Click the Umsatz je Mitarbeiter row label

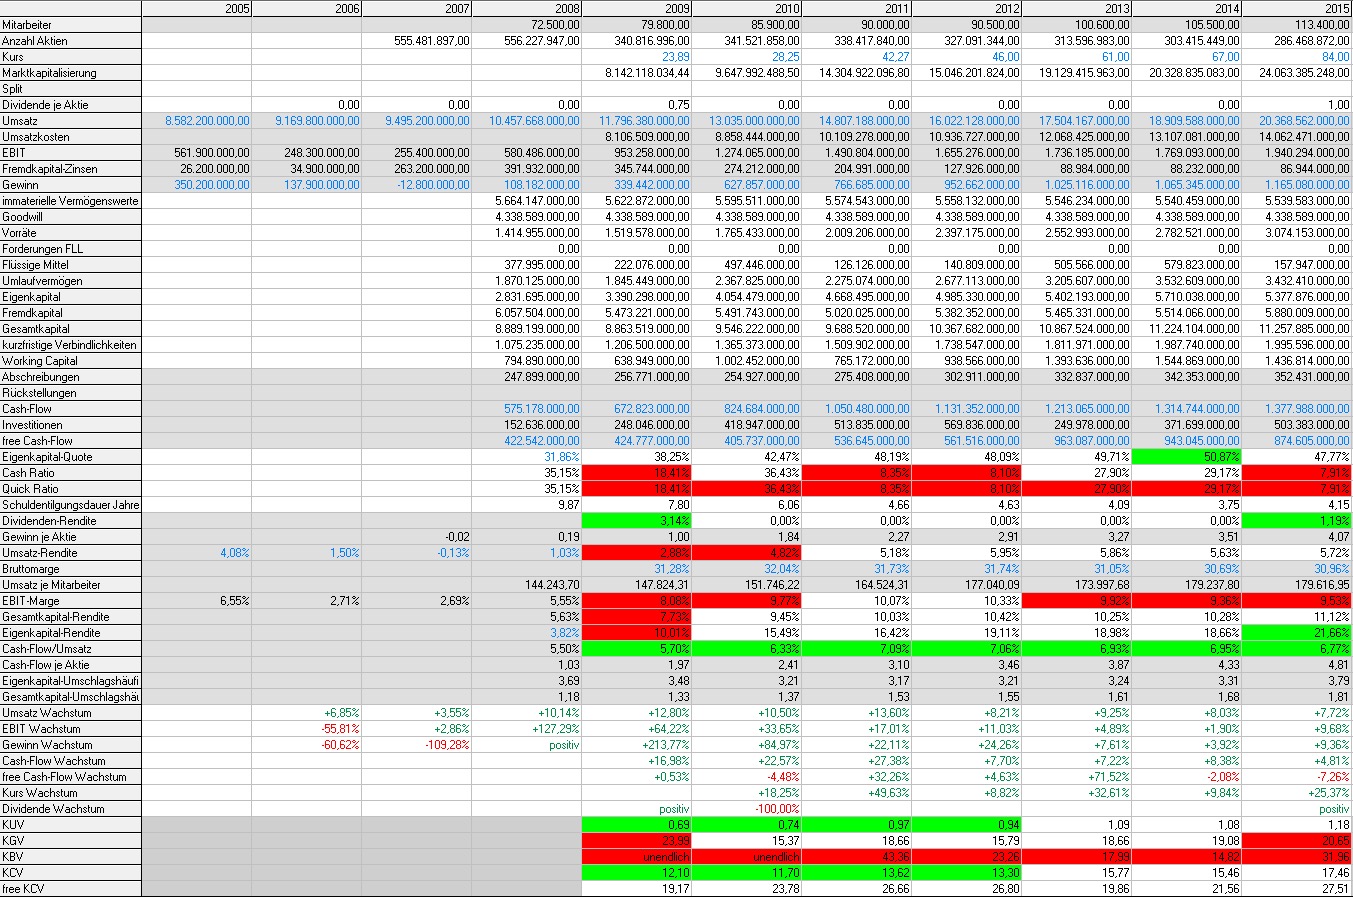click(71, 584)
